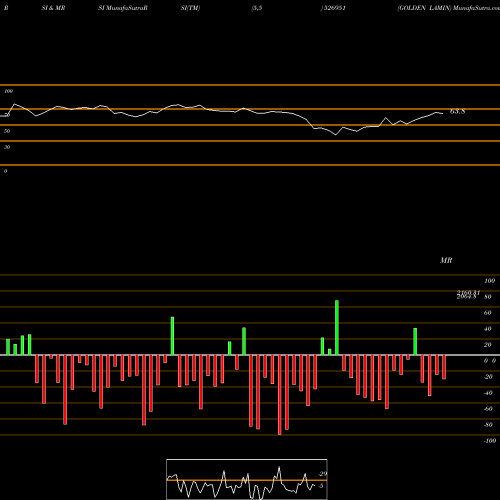Click the MR axis label 100

tap(489, 281)
